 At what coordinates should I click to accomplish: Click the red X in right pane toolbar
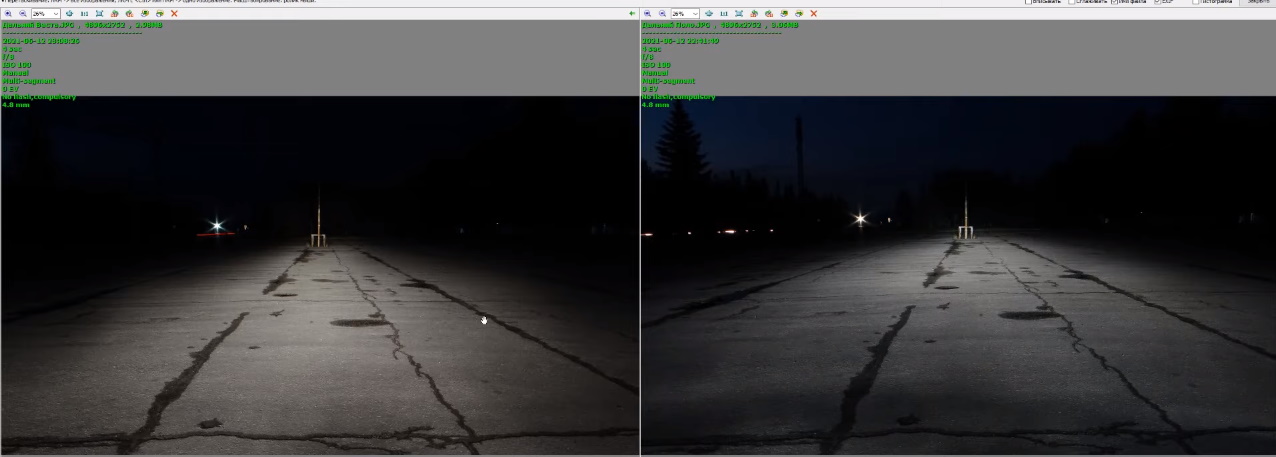coord(813,13)
